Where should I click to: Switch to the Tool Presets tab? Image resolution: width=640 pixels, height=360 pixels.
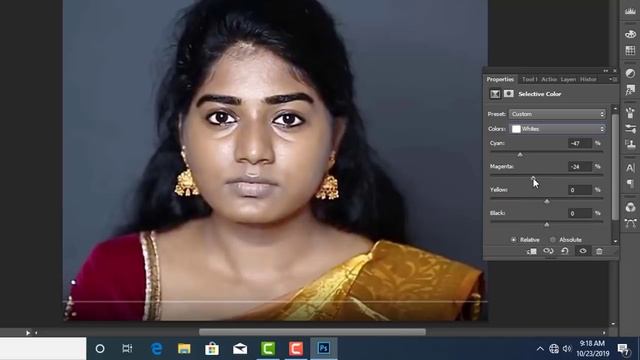coord(529,79)
